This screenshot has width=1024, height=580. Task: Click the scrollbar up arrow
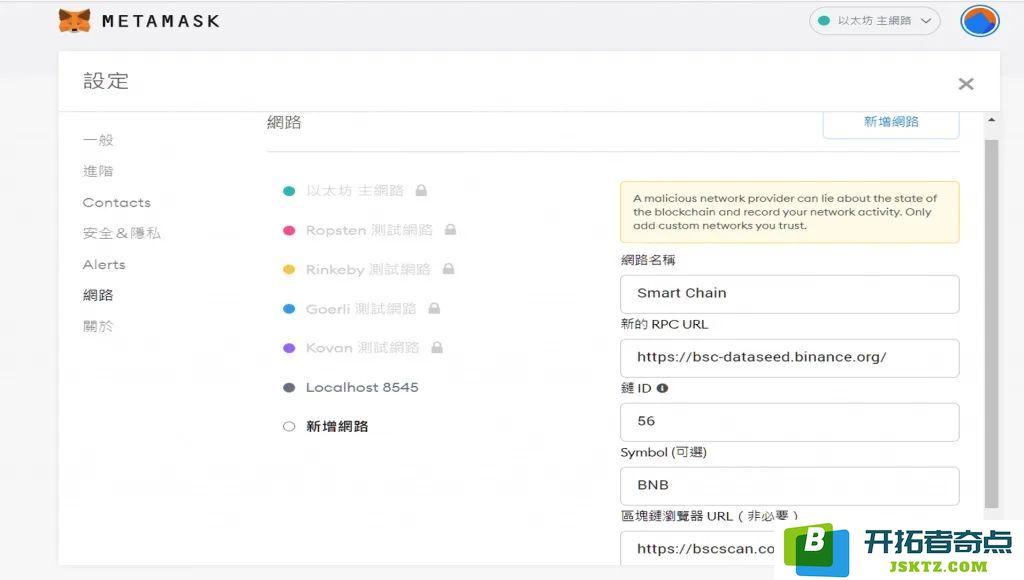pyautogui.click(x=991, y=120)
